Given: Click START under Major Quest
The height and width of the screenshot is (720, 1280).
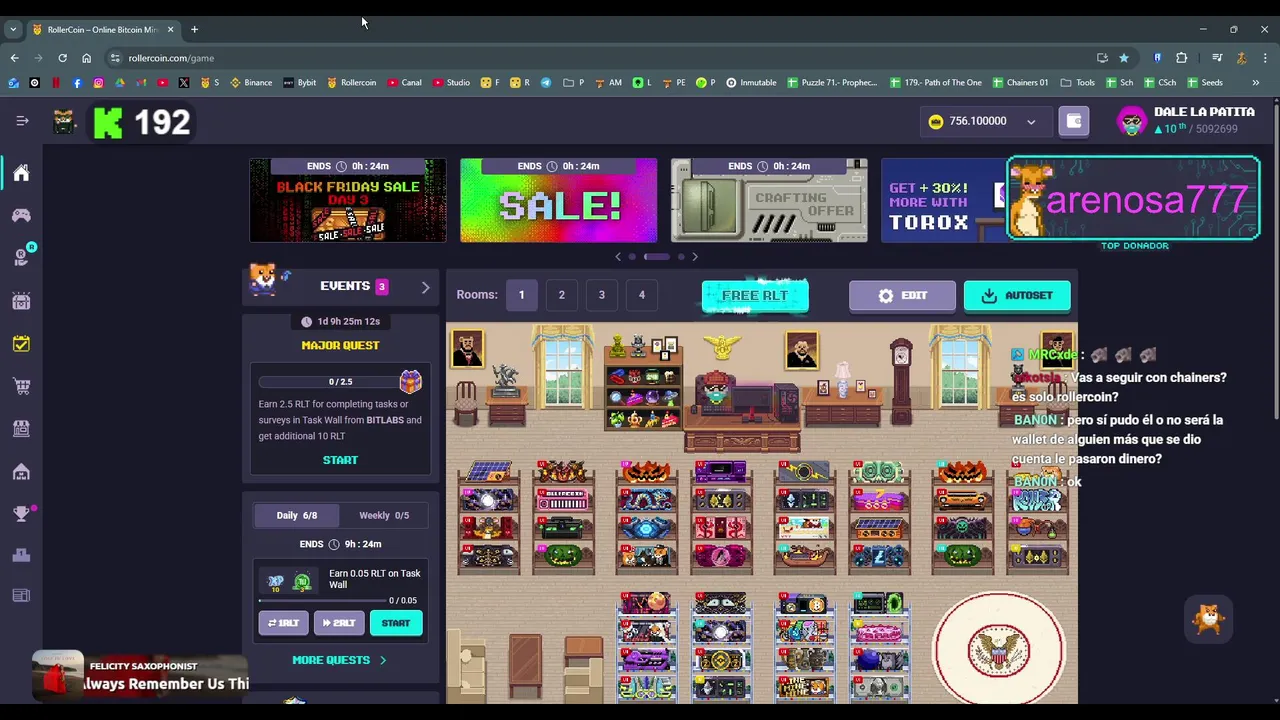Looking at the screenshot, I should pyautogui.click(x=340, y=460).
